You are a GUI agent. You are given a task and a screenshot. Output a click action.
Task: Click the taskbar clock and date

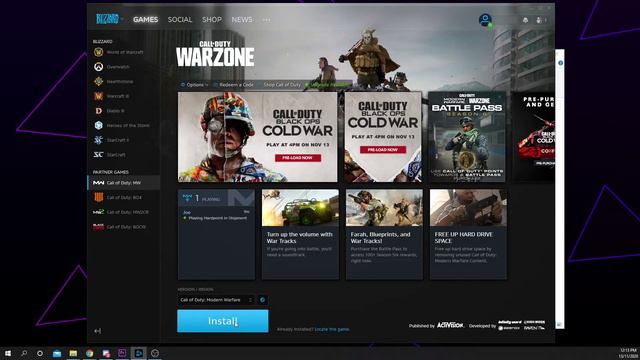628,353
